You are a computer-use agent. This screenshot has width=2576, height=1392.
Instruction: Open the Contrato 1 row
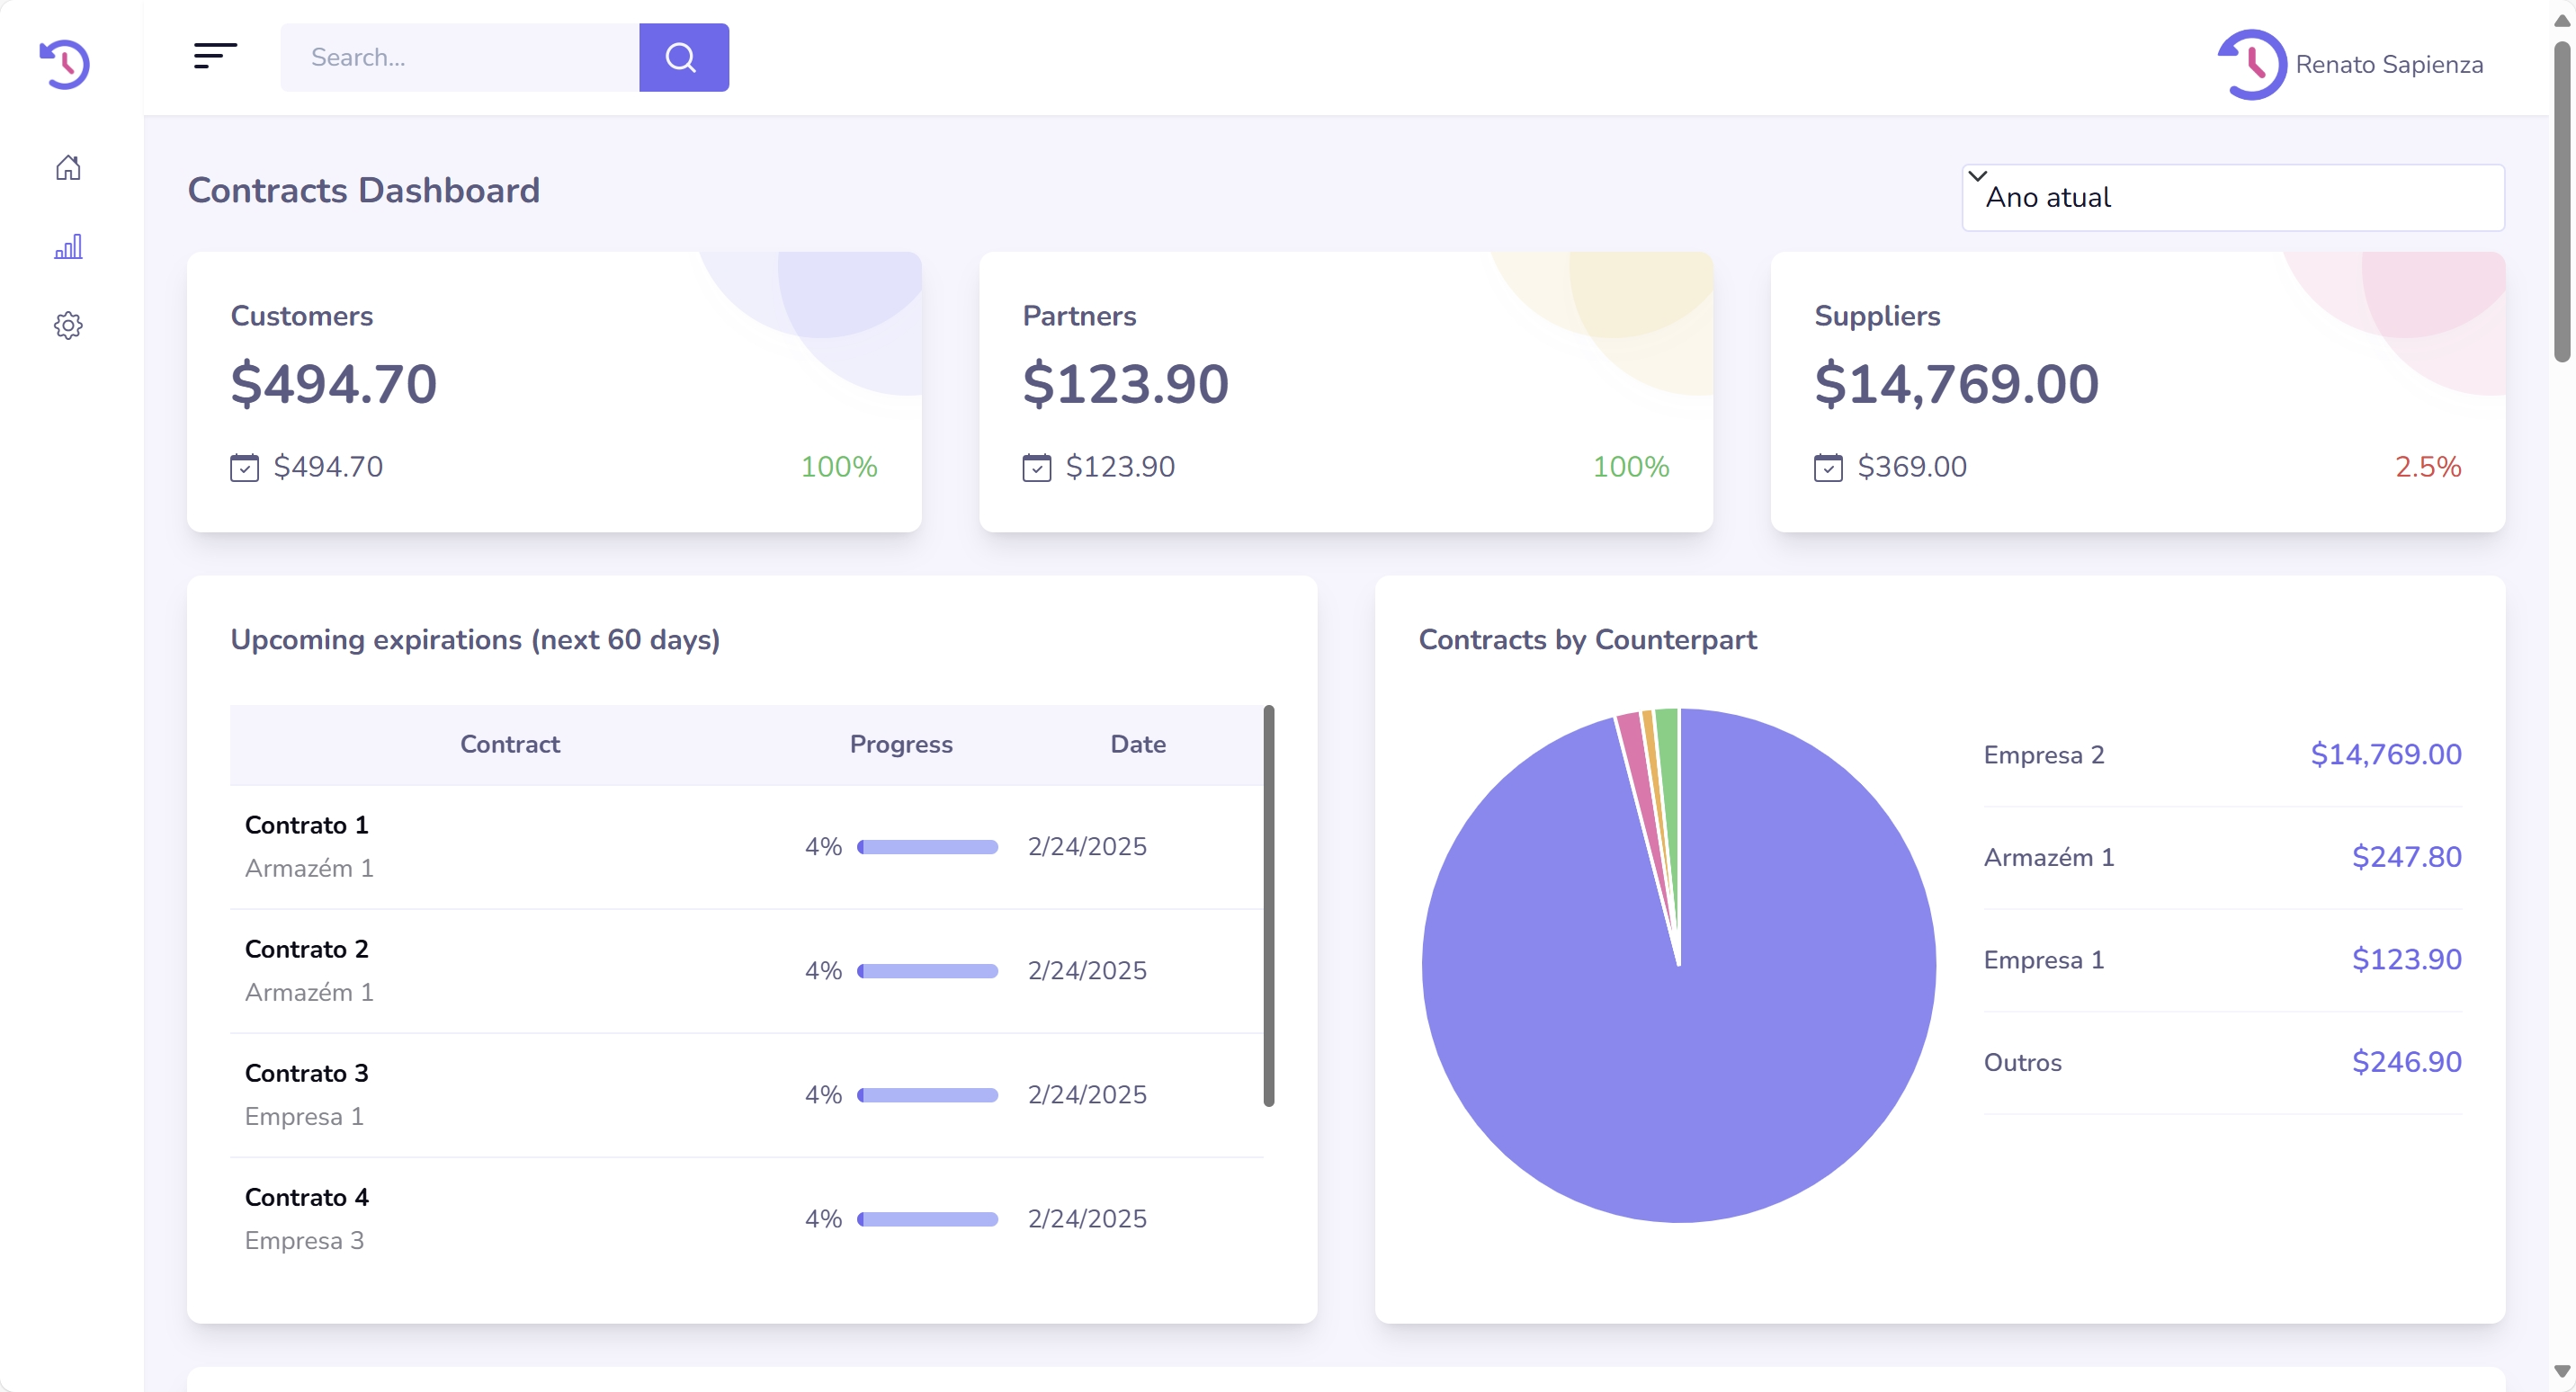(x=306, y=826)
